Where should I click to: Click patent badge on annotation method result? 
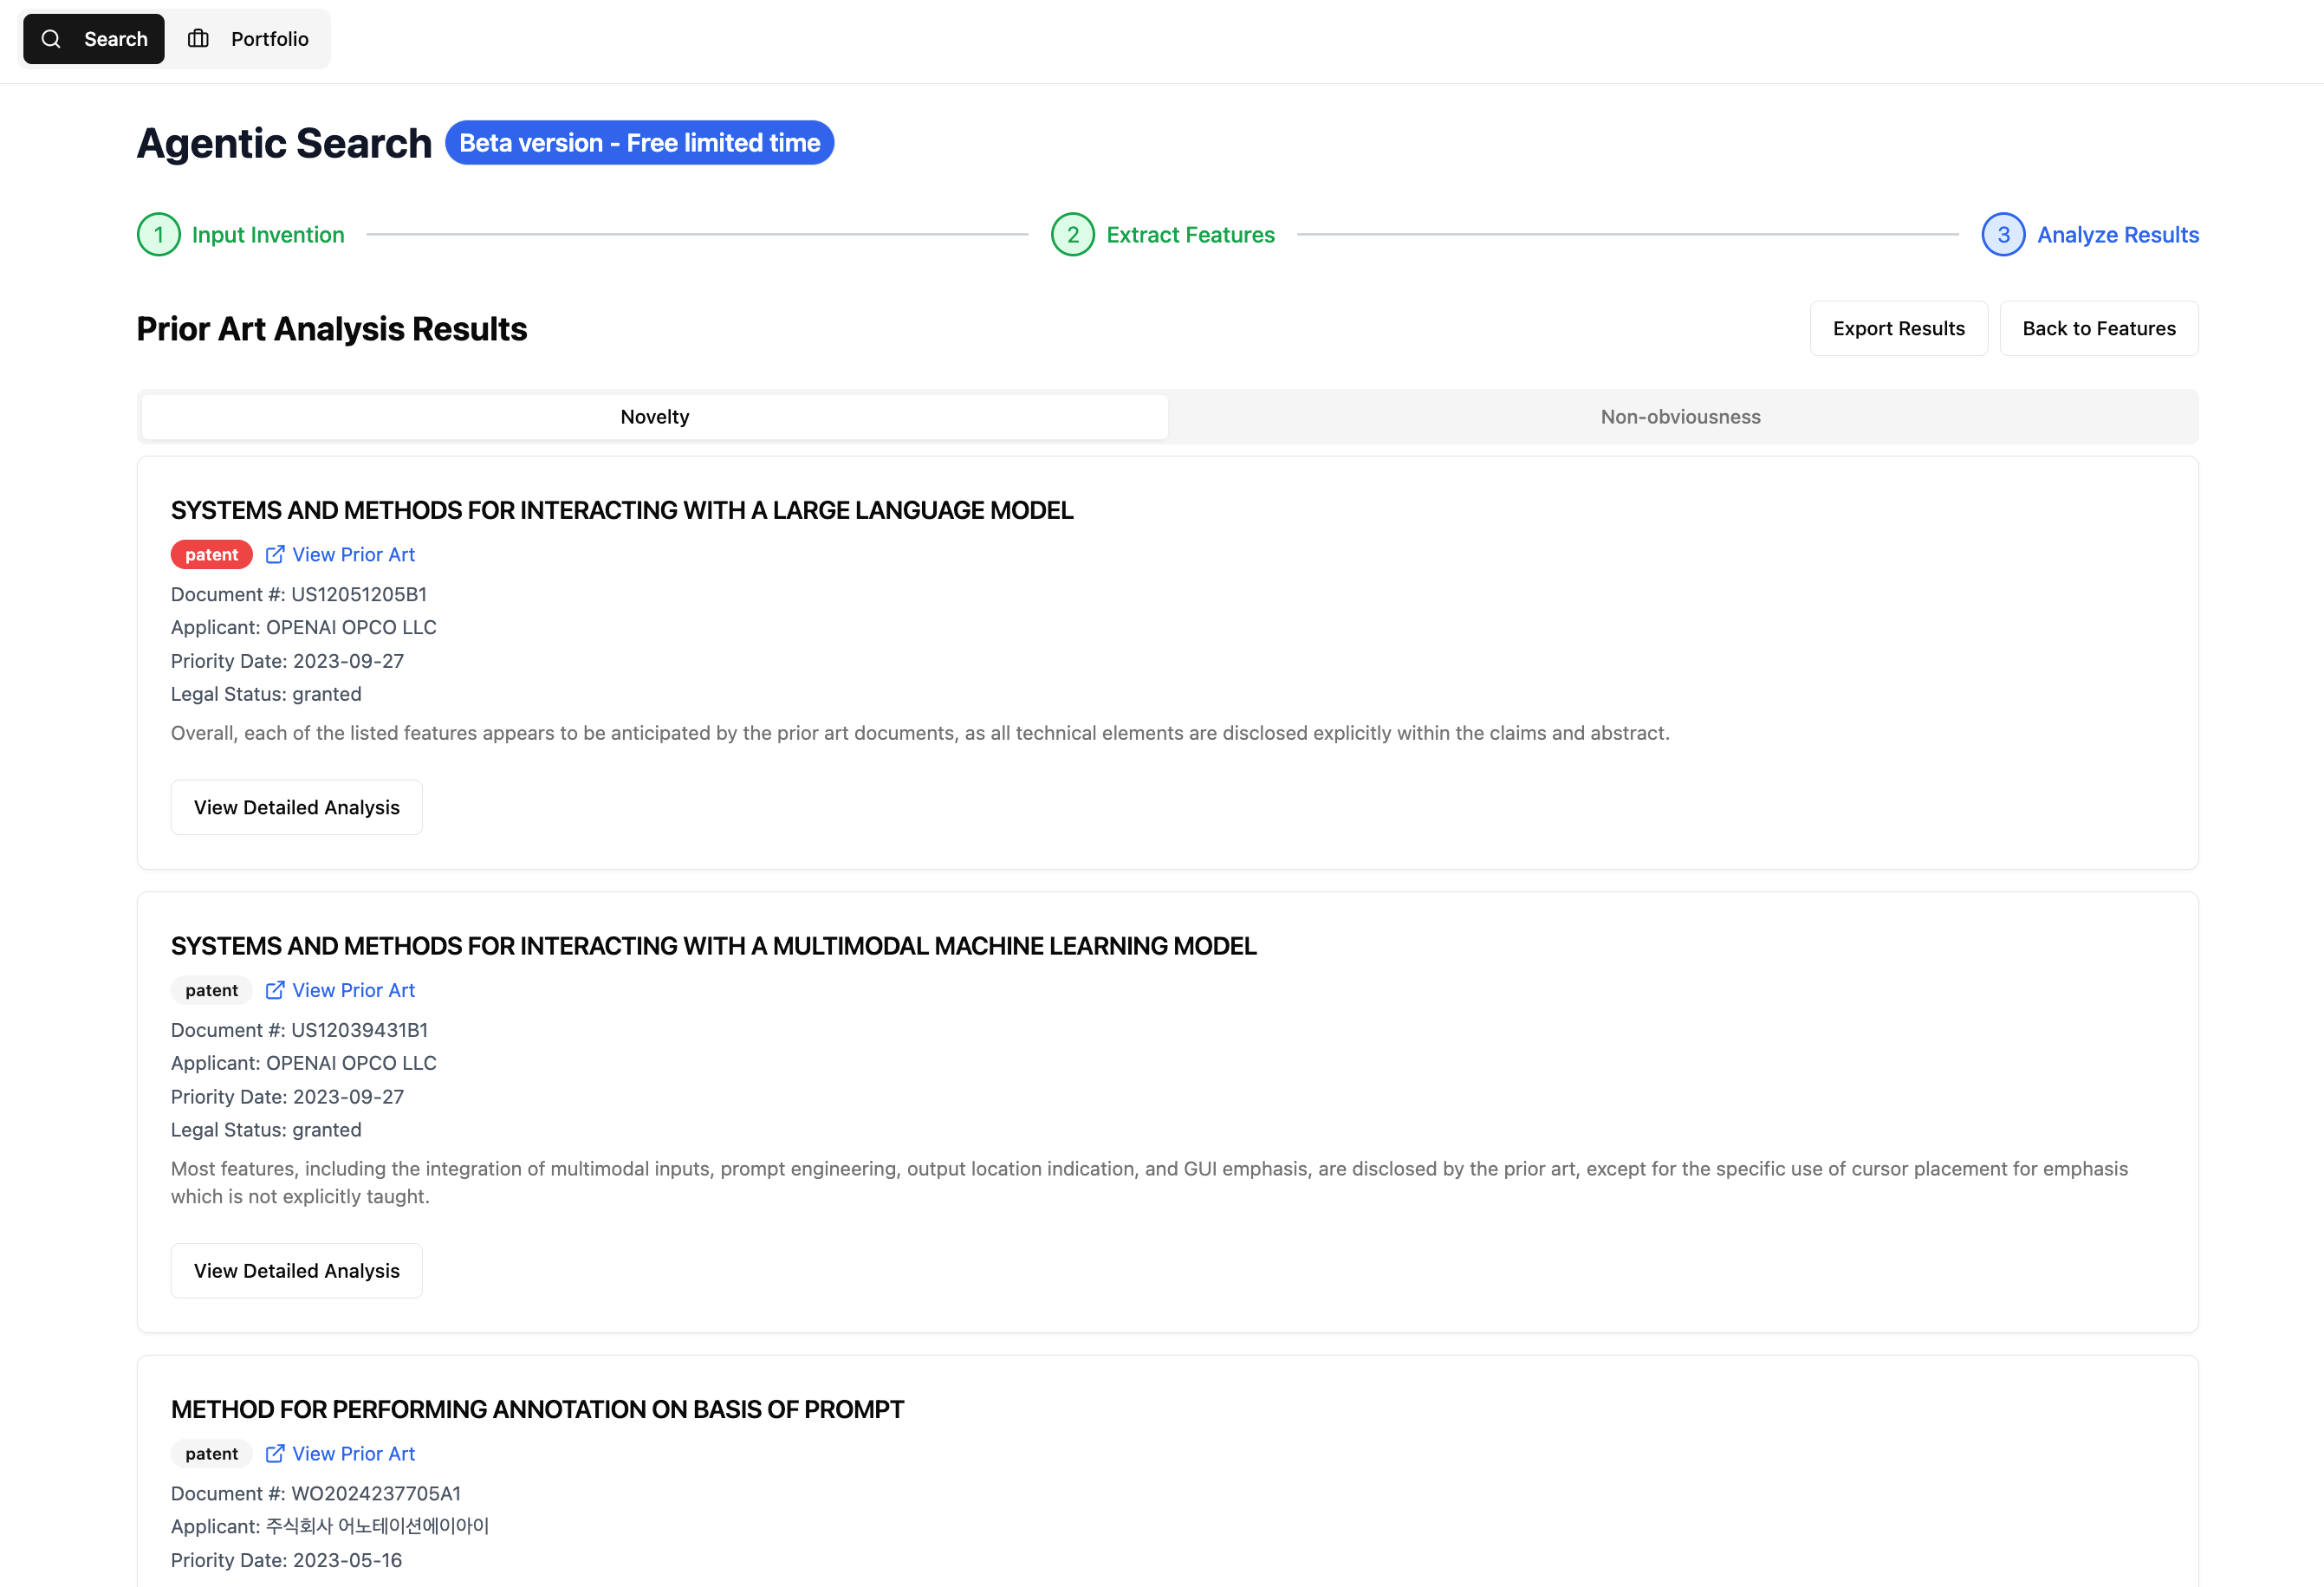[211, 1454]
